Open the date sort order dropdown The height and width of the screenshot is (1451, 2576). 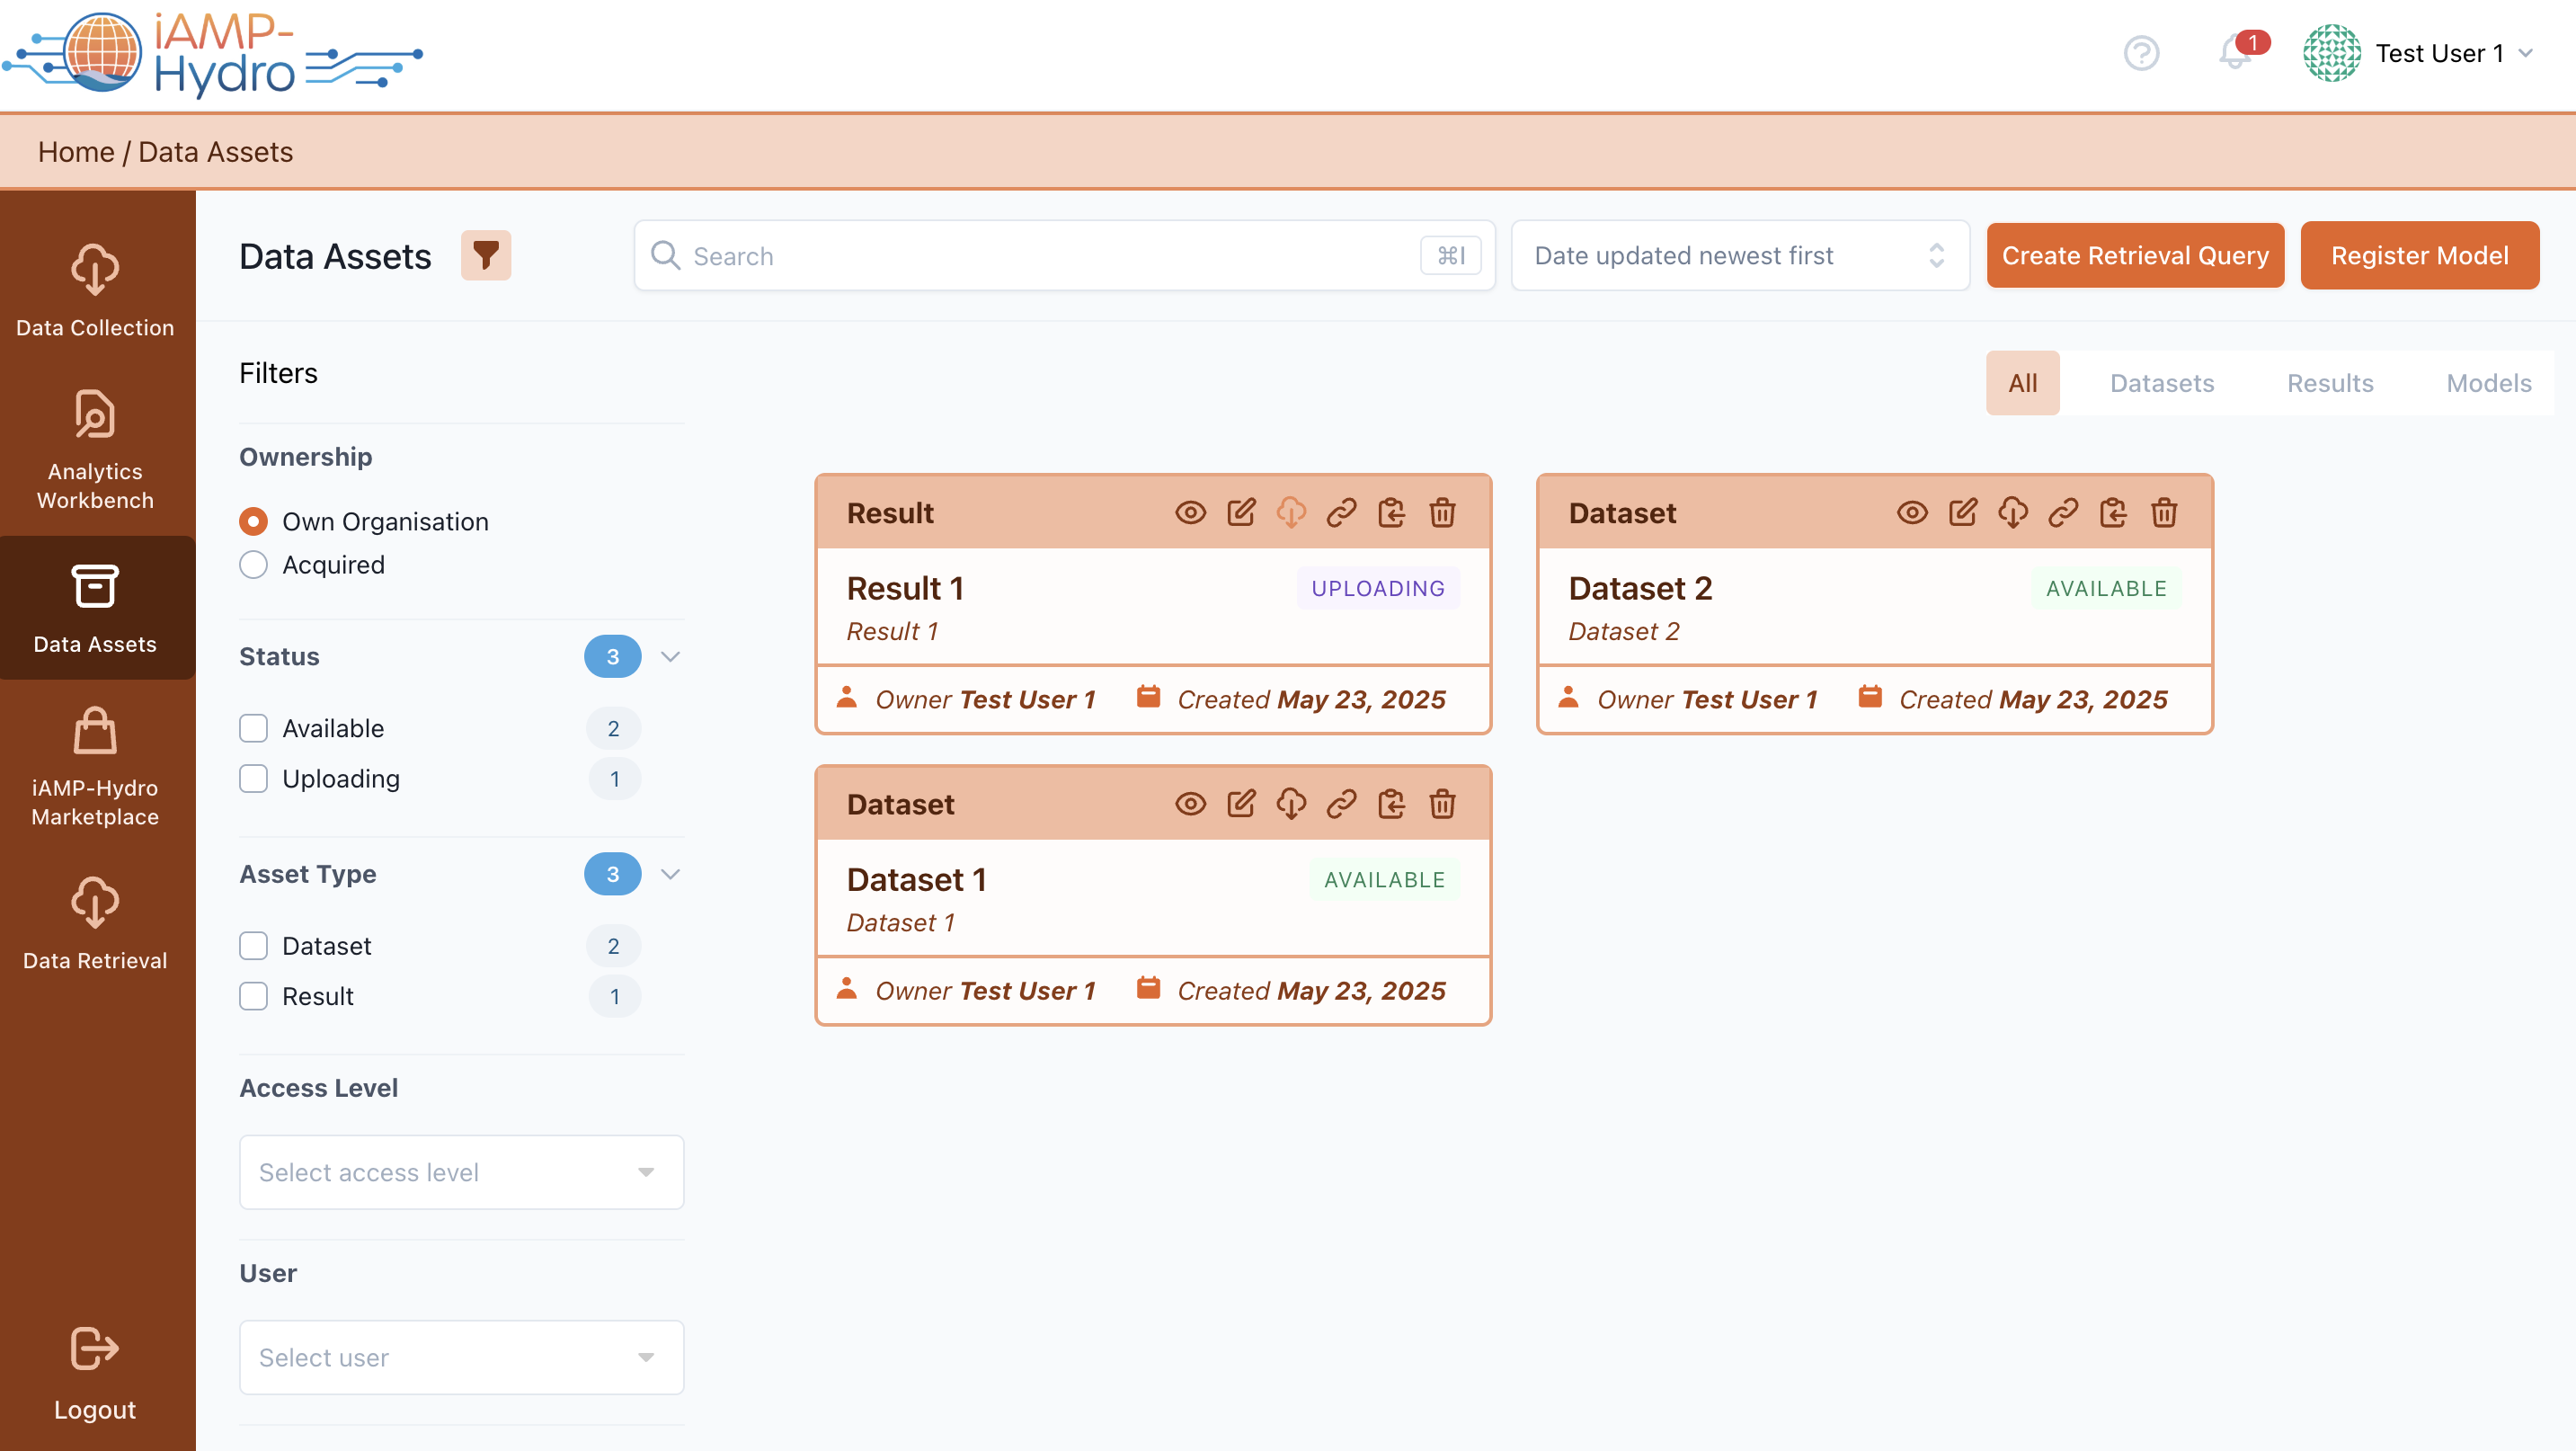[1739, 256]
